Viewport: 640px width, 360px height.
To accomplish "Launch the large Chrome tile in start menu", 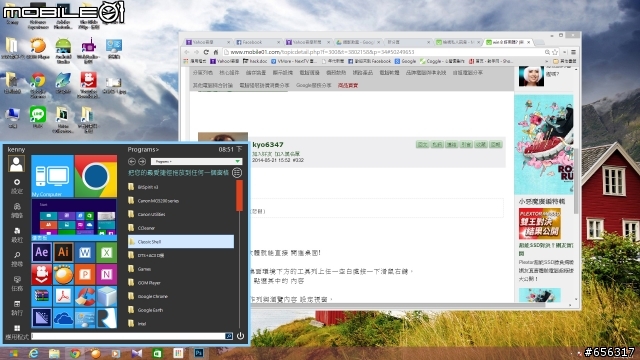I will (96, 176).
